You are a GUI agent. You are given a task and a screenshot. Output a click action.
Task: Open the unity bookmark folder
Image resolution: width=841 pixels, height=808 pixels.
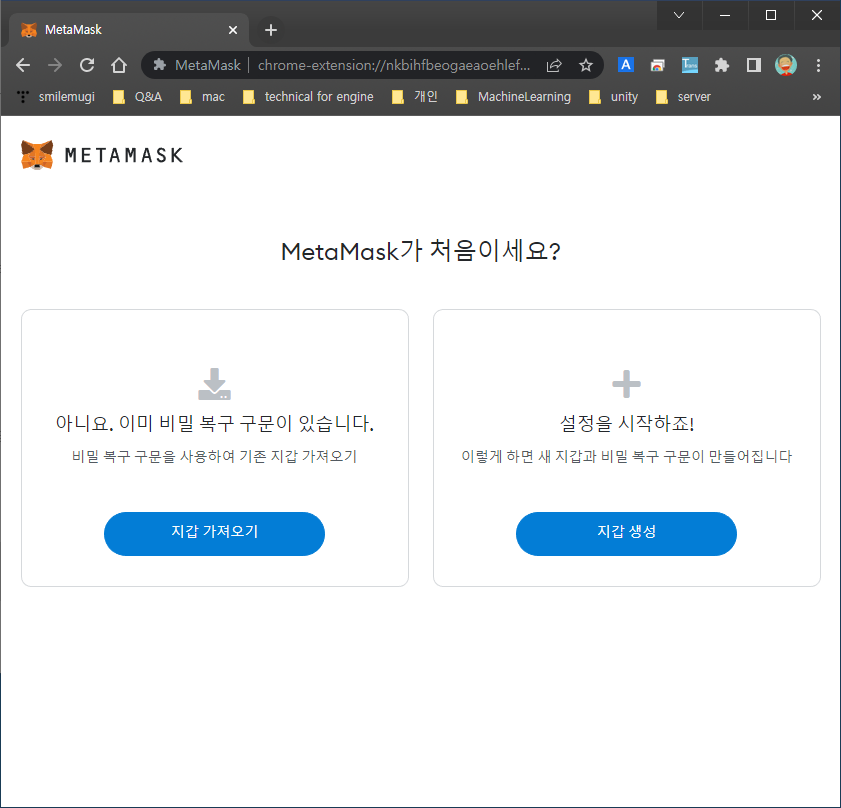[614, 97]
